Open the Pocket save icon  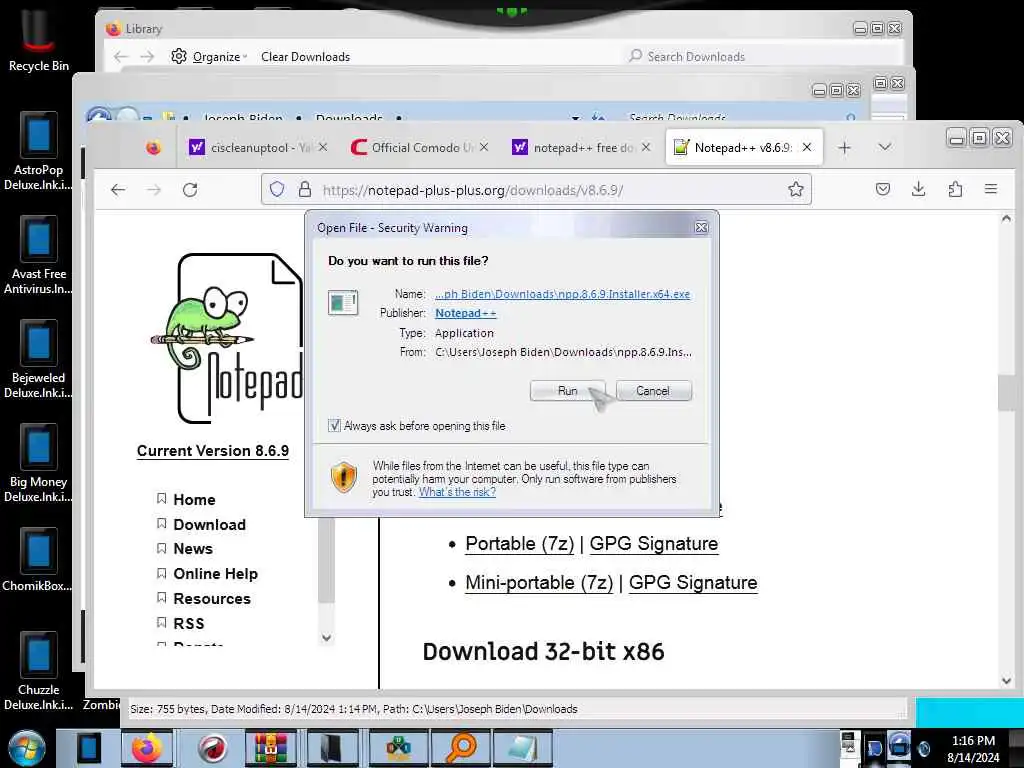click(883, 189)
